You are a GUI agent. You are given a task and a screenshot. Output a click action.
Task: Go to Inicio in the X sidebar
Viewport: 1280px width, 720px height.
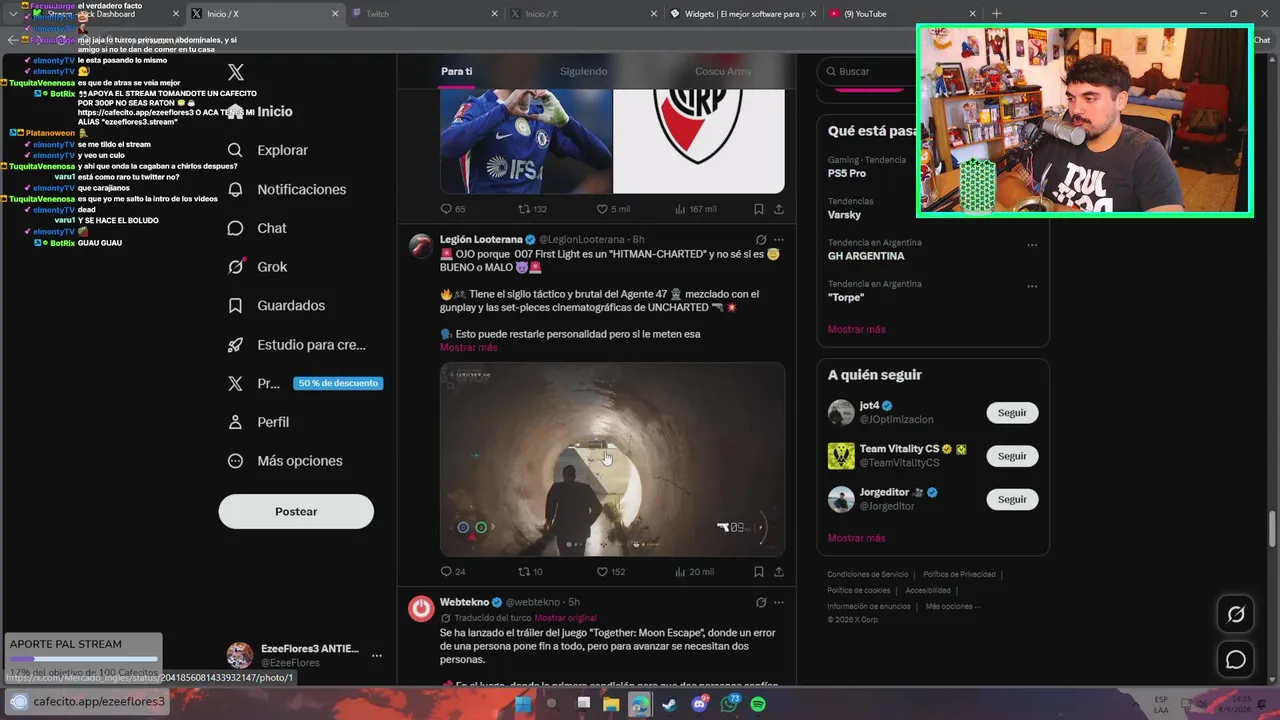pyautogui.click(x=260, y=111)
